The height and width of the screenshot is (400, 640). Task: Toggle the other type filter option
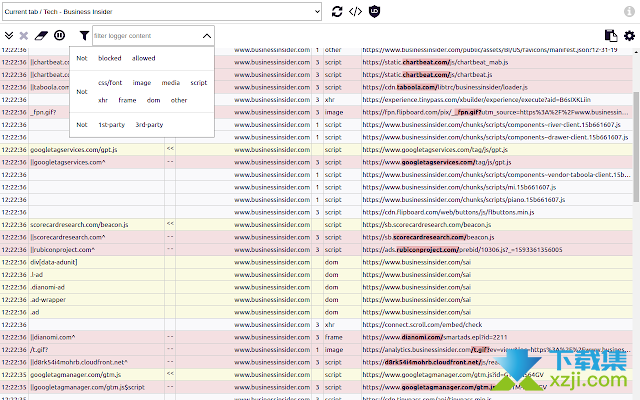pyautogui.click(x=179, y=100)
